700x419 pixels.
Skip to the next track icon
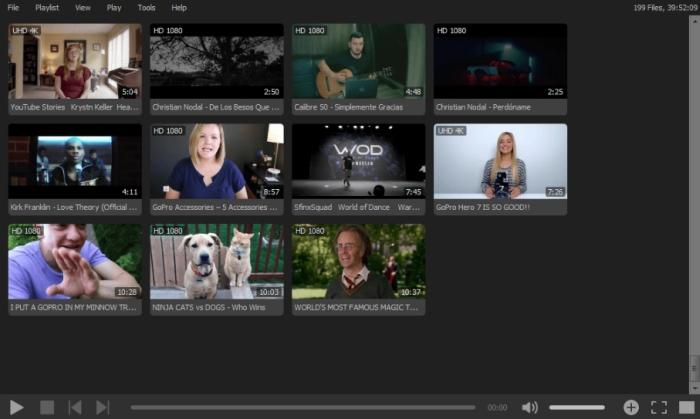[x=103, y=407]
